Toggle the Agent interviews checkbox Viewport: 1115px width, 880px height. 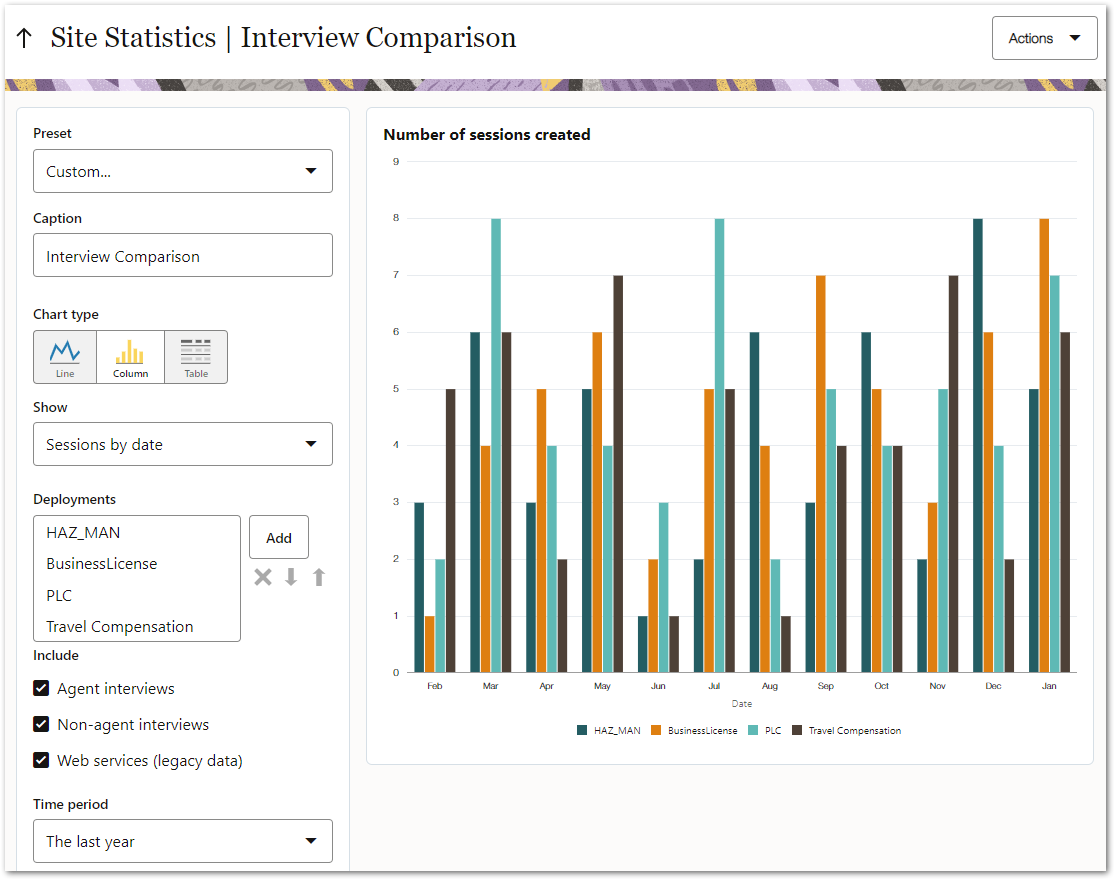click(41, 688)
